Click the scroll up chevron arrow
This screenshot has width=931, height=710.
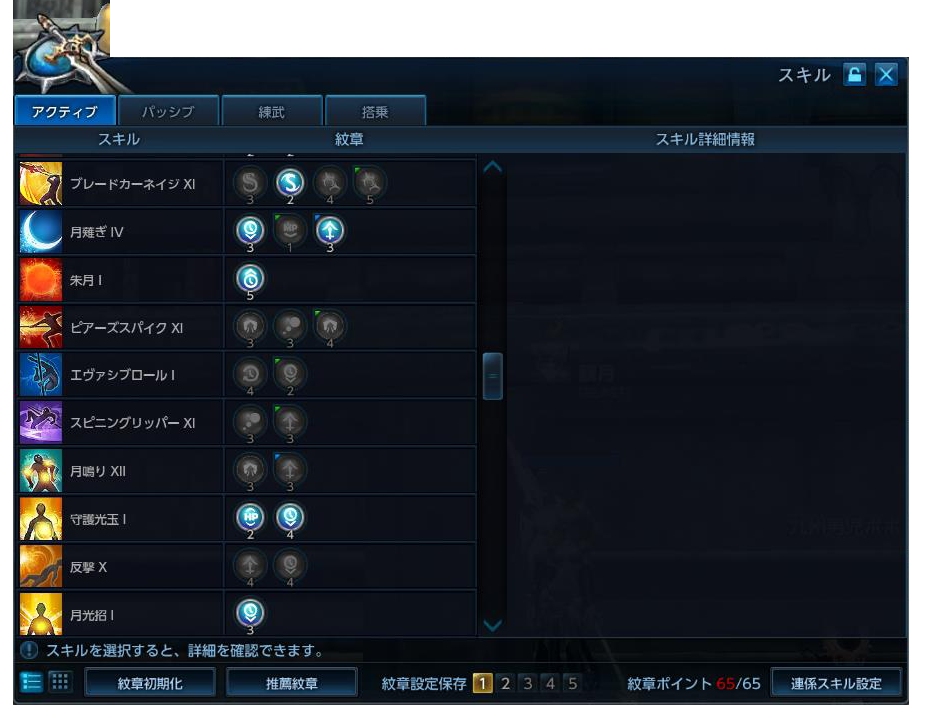pyautogui.click(x=492, y=167)
